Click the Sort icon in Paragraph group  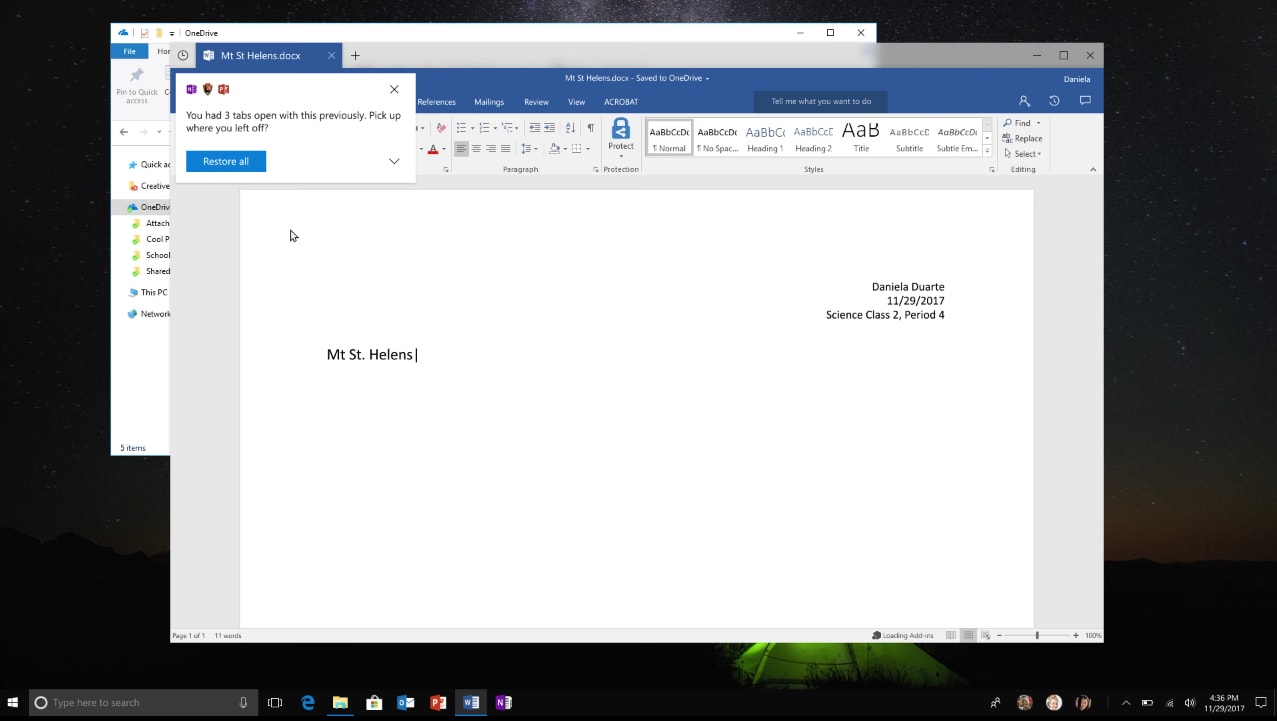[571, 128]
